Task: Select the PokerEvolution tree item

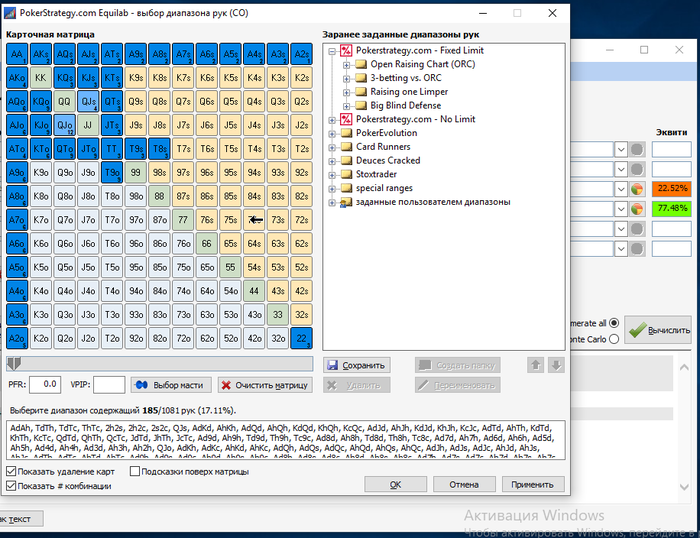Action: [x=387, y=133]
